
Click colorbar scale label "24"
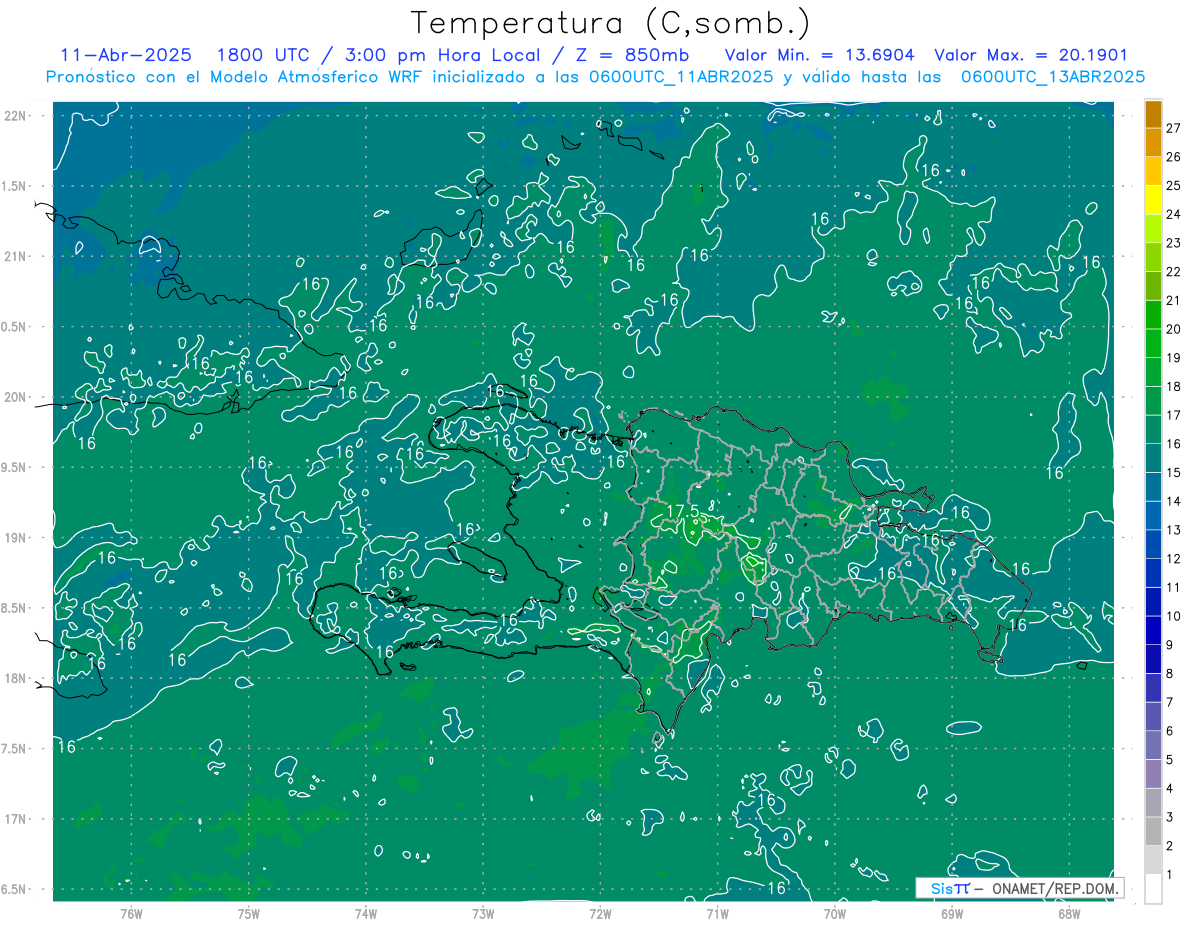pos(1173,214)
